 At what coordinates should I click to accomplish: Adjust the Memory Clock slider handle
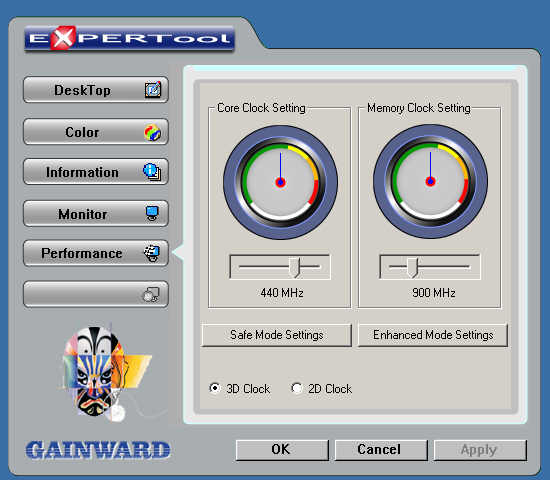tap(413, 267)
